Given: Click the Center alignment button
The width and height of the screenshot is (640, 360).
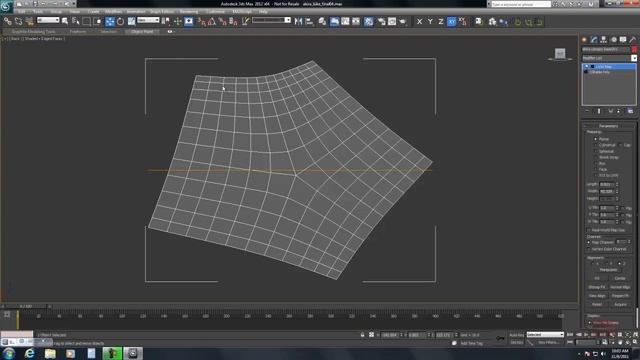Looking at the screenshot, I should (x=620, y=278).
